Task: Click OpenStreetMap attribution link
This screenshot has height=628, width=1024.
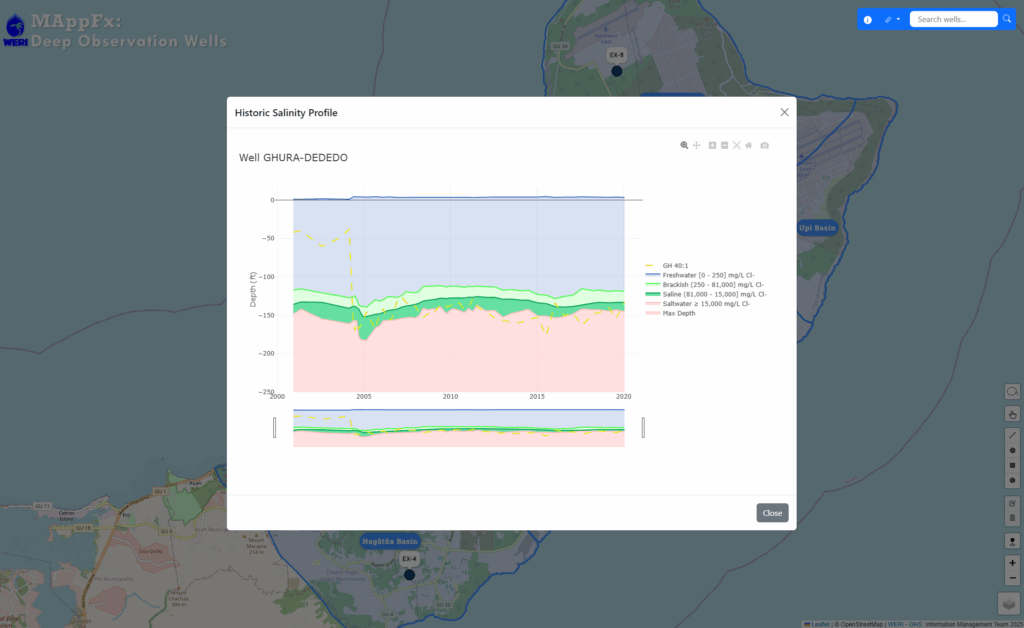Action: pos(860,624)
